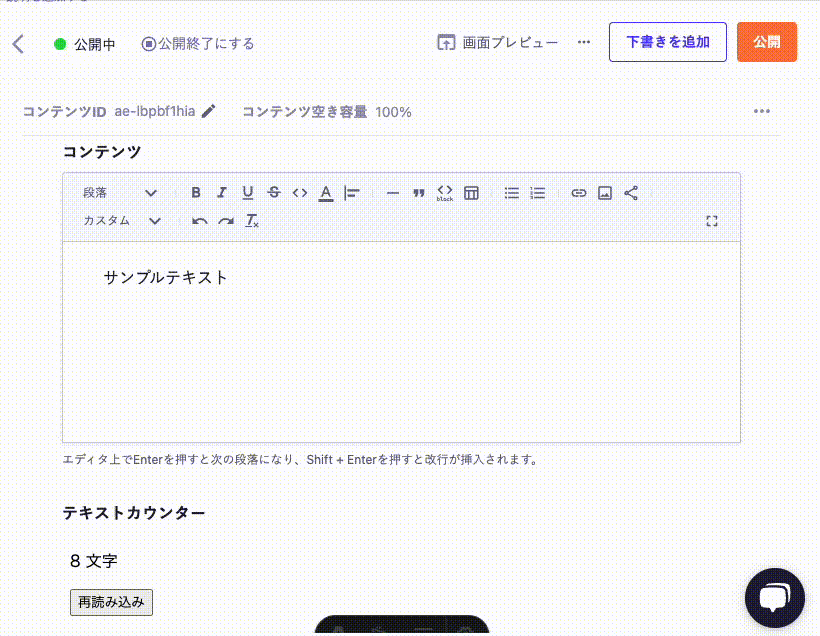Expand editor to fullscreen
This screenshot has width=820, height=636.
[x=712, y=221]
